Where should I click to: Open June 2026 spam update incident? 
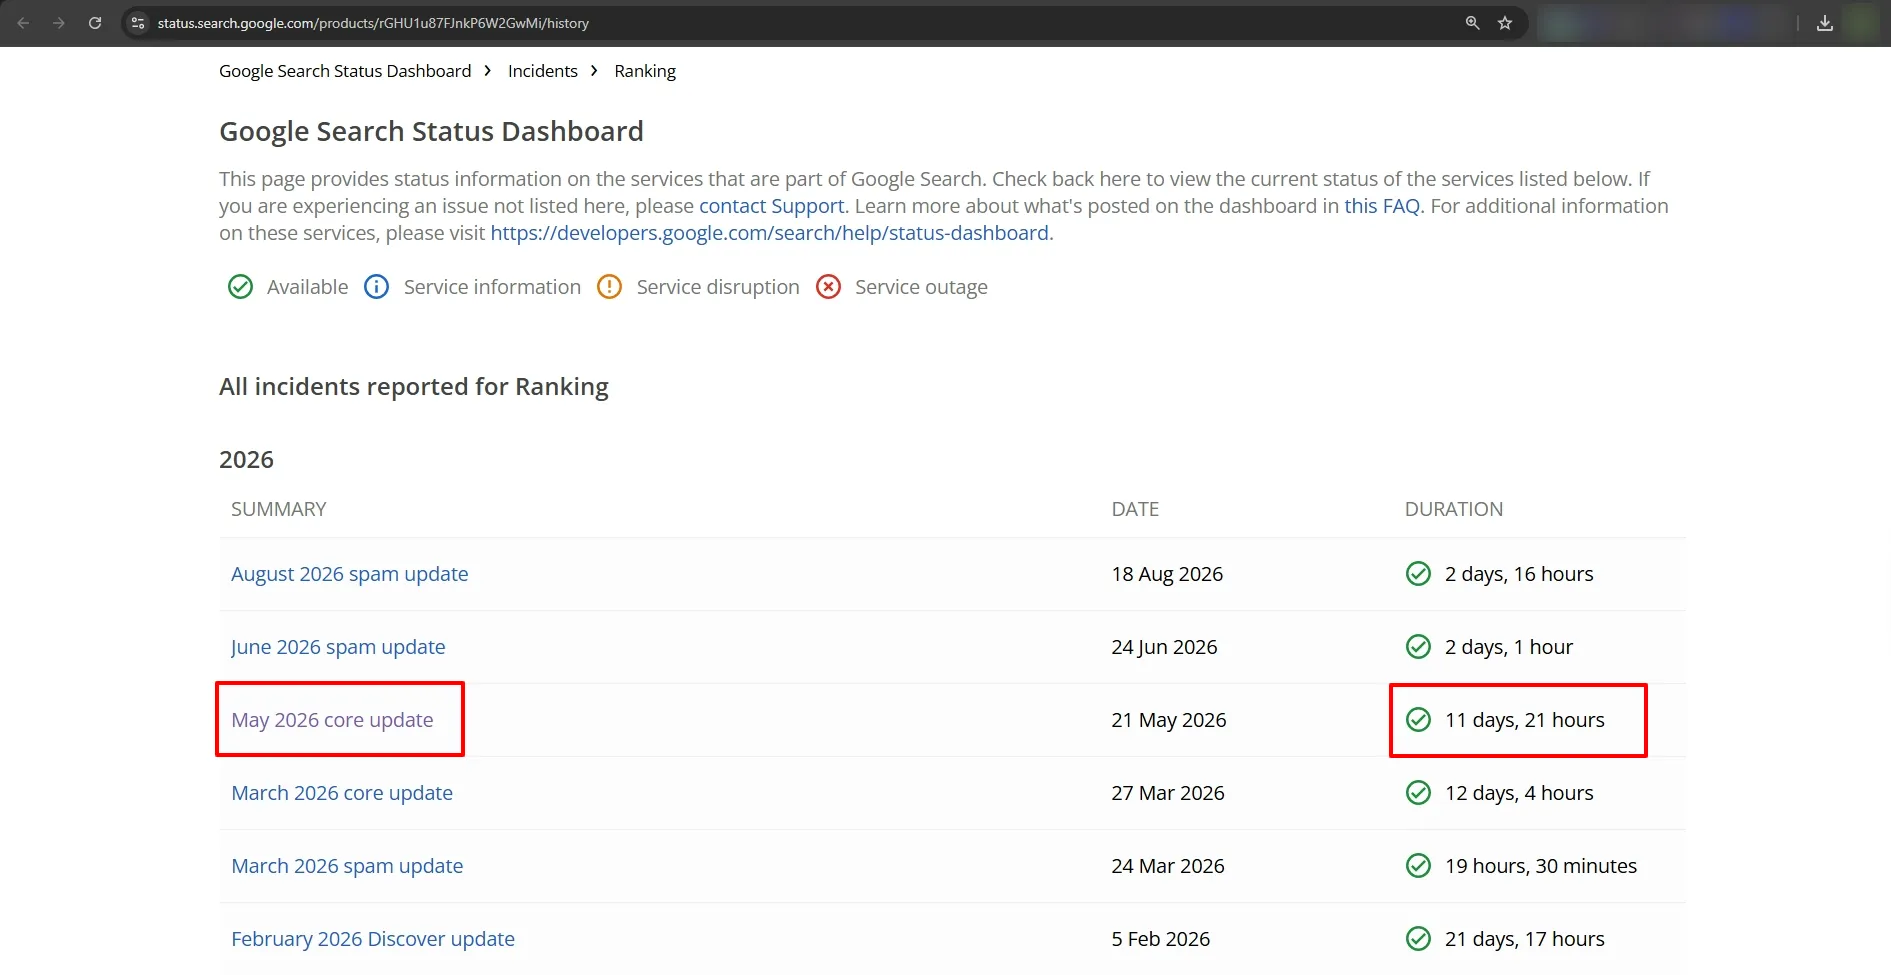338,647
